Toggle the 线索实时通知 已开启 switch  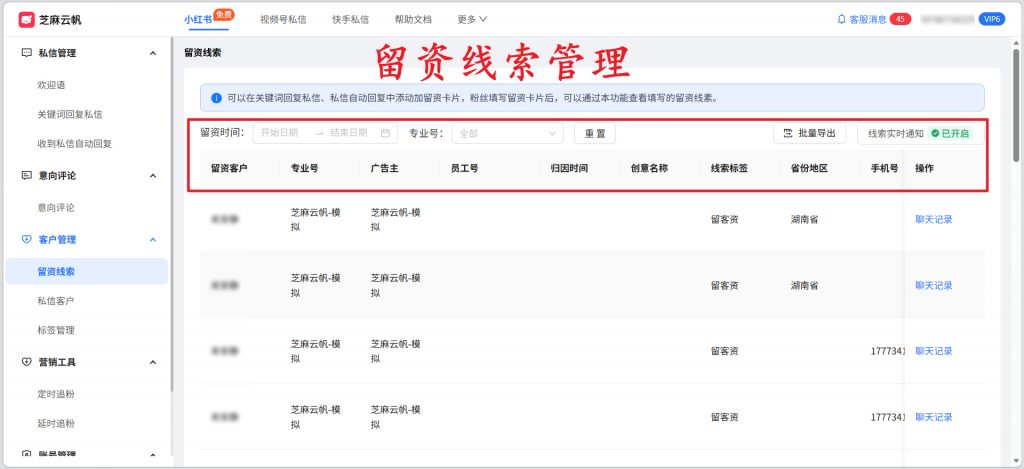coord(950,133)
